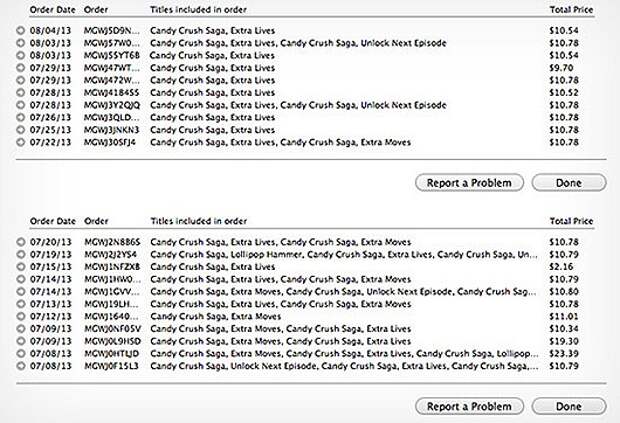Click the $10.80 total price
The width and height of the screenshot is (620, 423).
[x=564, y=292]
